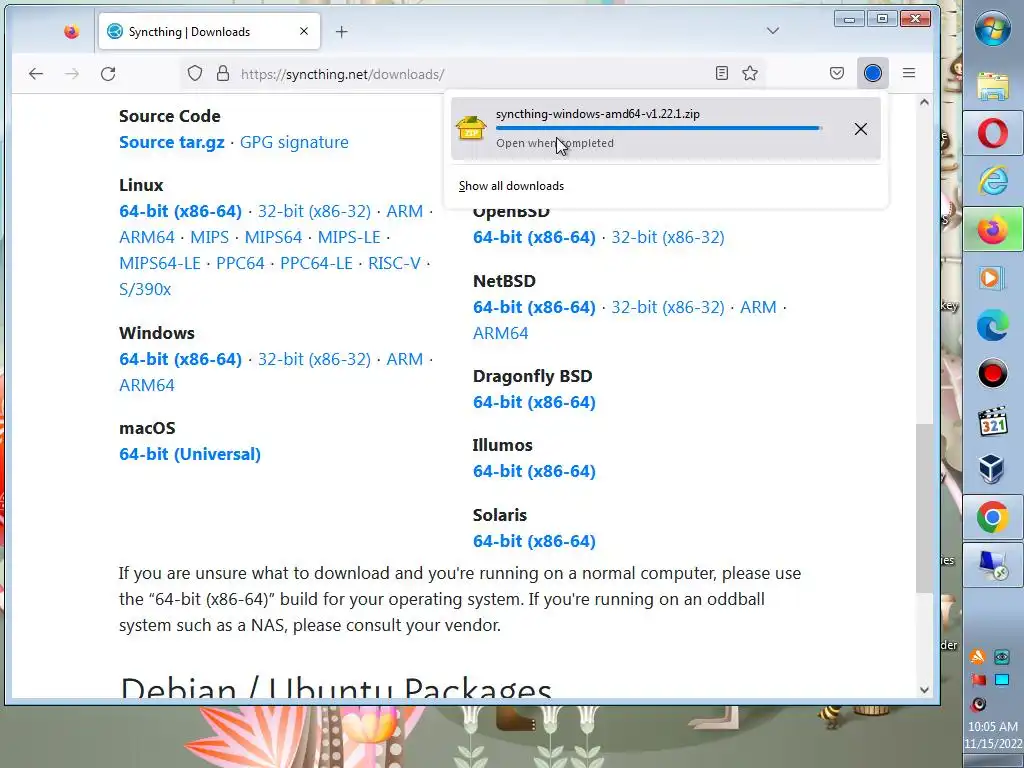Click the vertical scrollbar thumb
Screen dimensions: 1024x768
924,508
